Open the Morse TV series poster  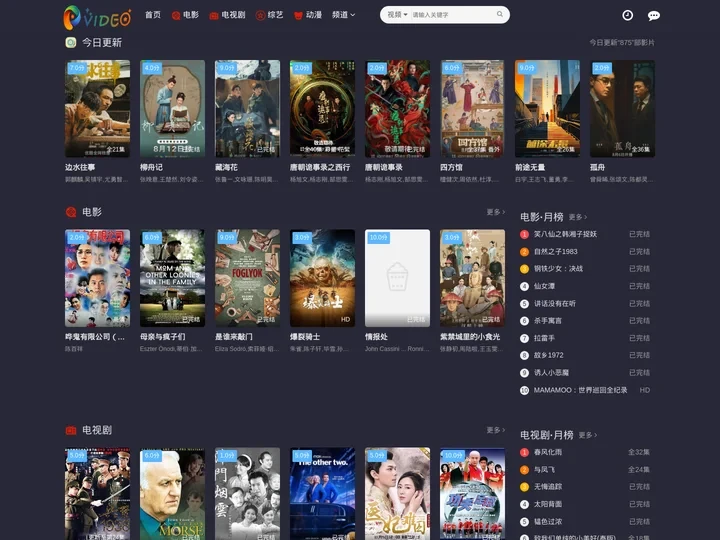[x=172, y=494]
